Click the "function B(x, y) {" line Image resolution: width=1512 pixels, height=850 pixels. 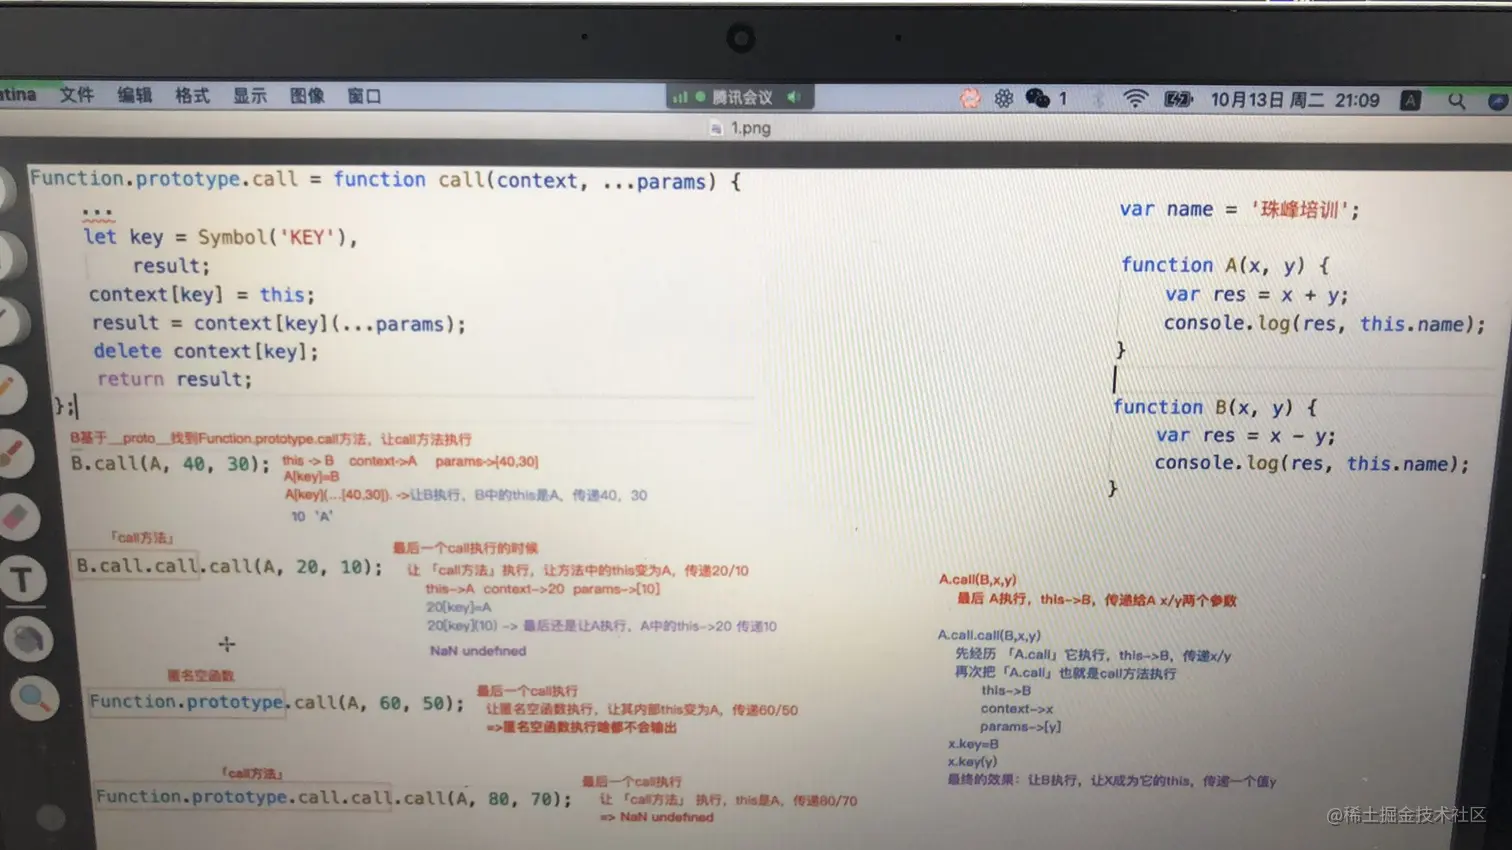pos(1215,407)
